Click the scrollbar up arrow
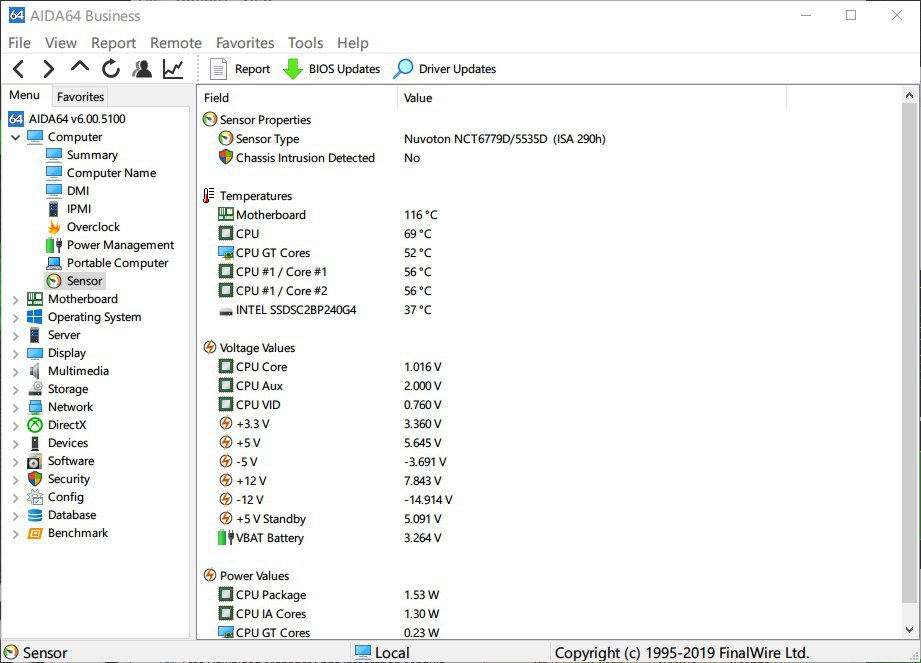 tap(909, 95)
